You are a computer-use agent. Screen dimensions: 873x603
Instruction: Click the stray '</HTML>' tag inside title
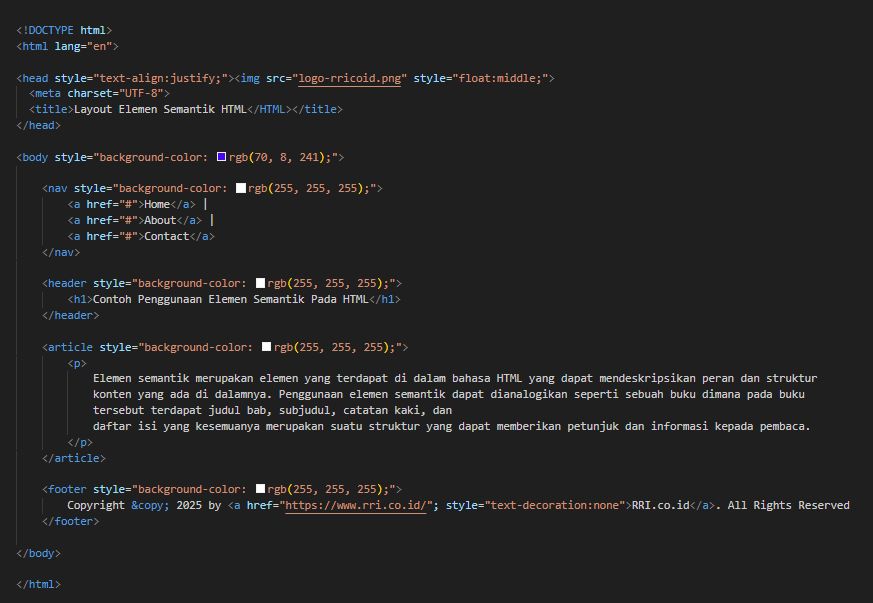(x=269, y=109)
